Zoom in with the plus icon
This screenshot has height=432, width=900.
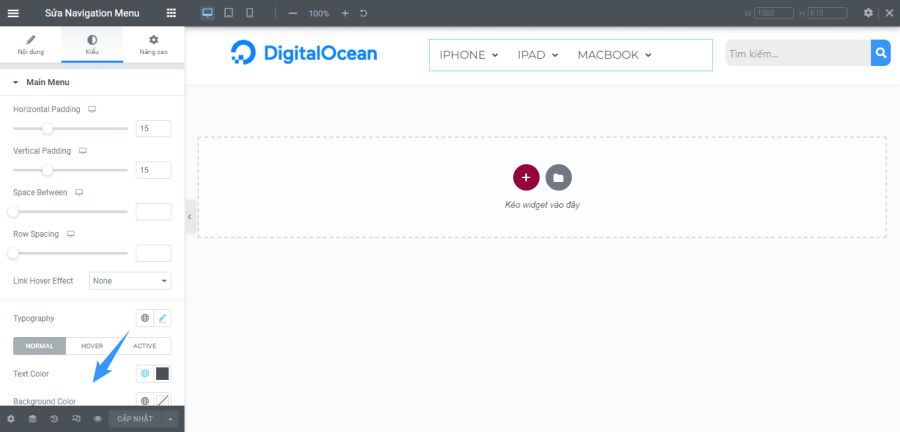click(x=345, y=13)
